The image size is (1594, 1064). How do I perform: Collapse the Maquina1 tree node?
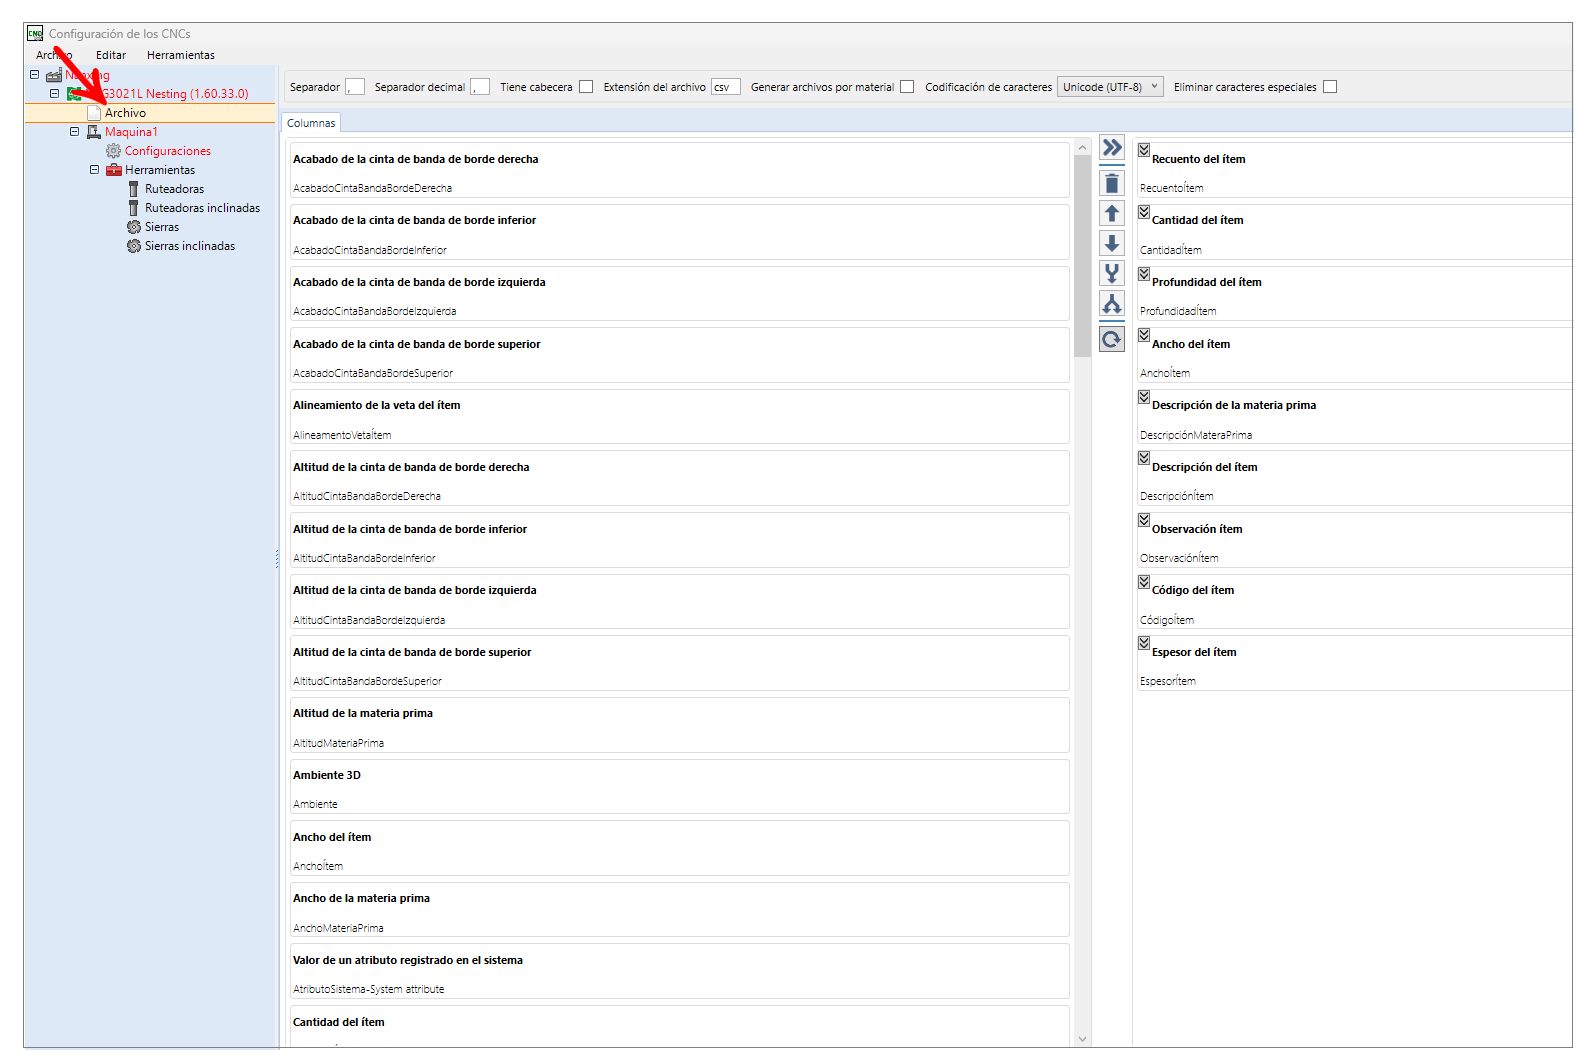(x=74, y=131)
